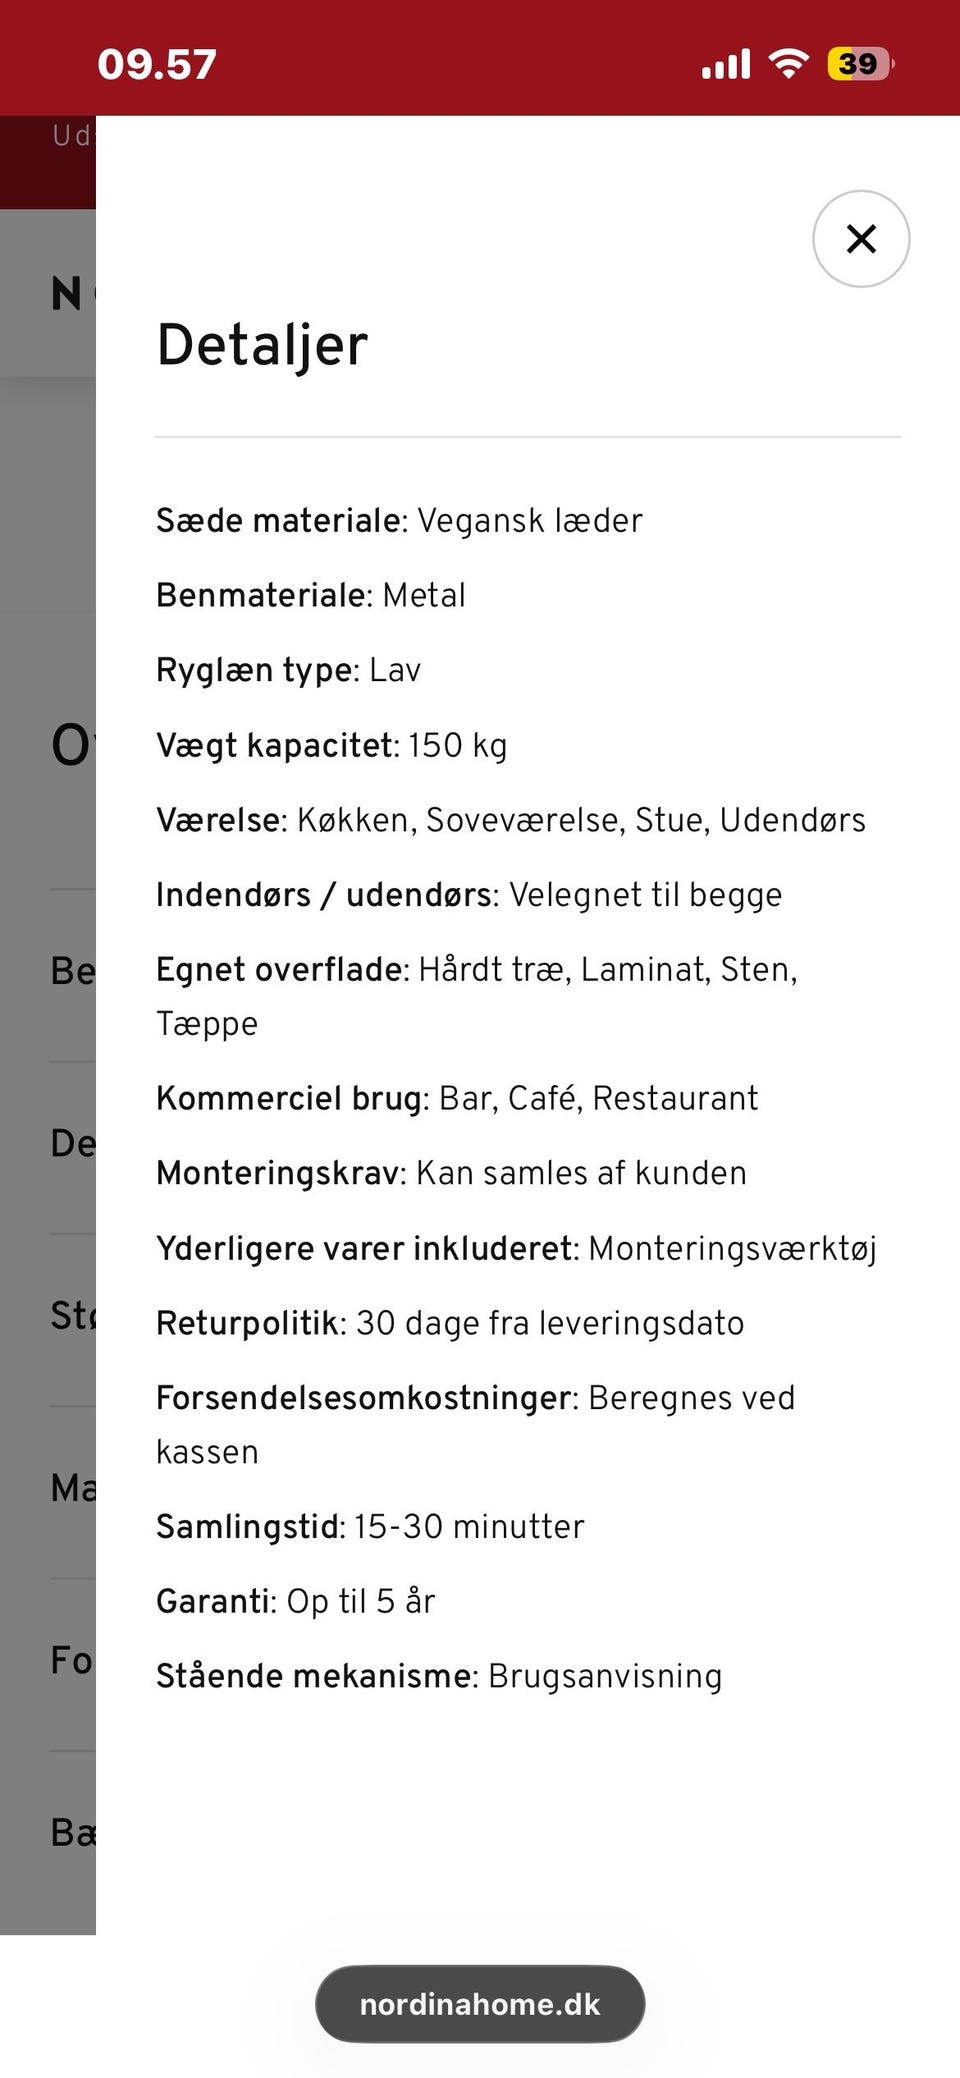Select the Detaljer heading
This screenshot has width=960, height=2078.
click(263, 345)
